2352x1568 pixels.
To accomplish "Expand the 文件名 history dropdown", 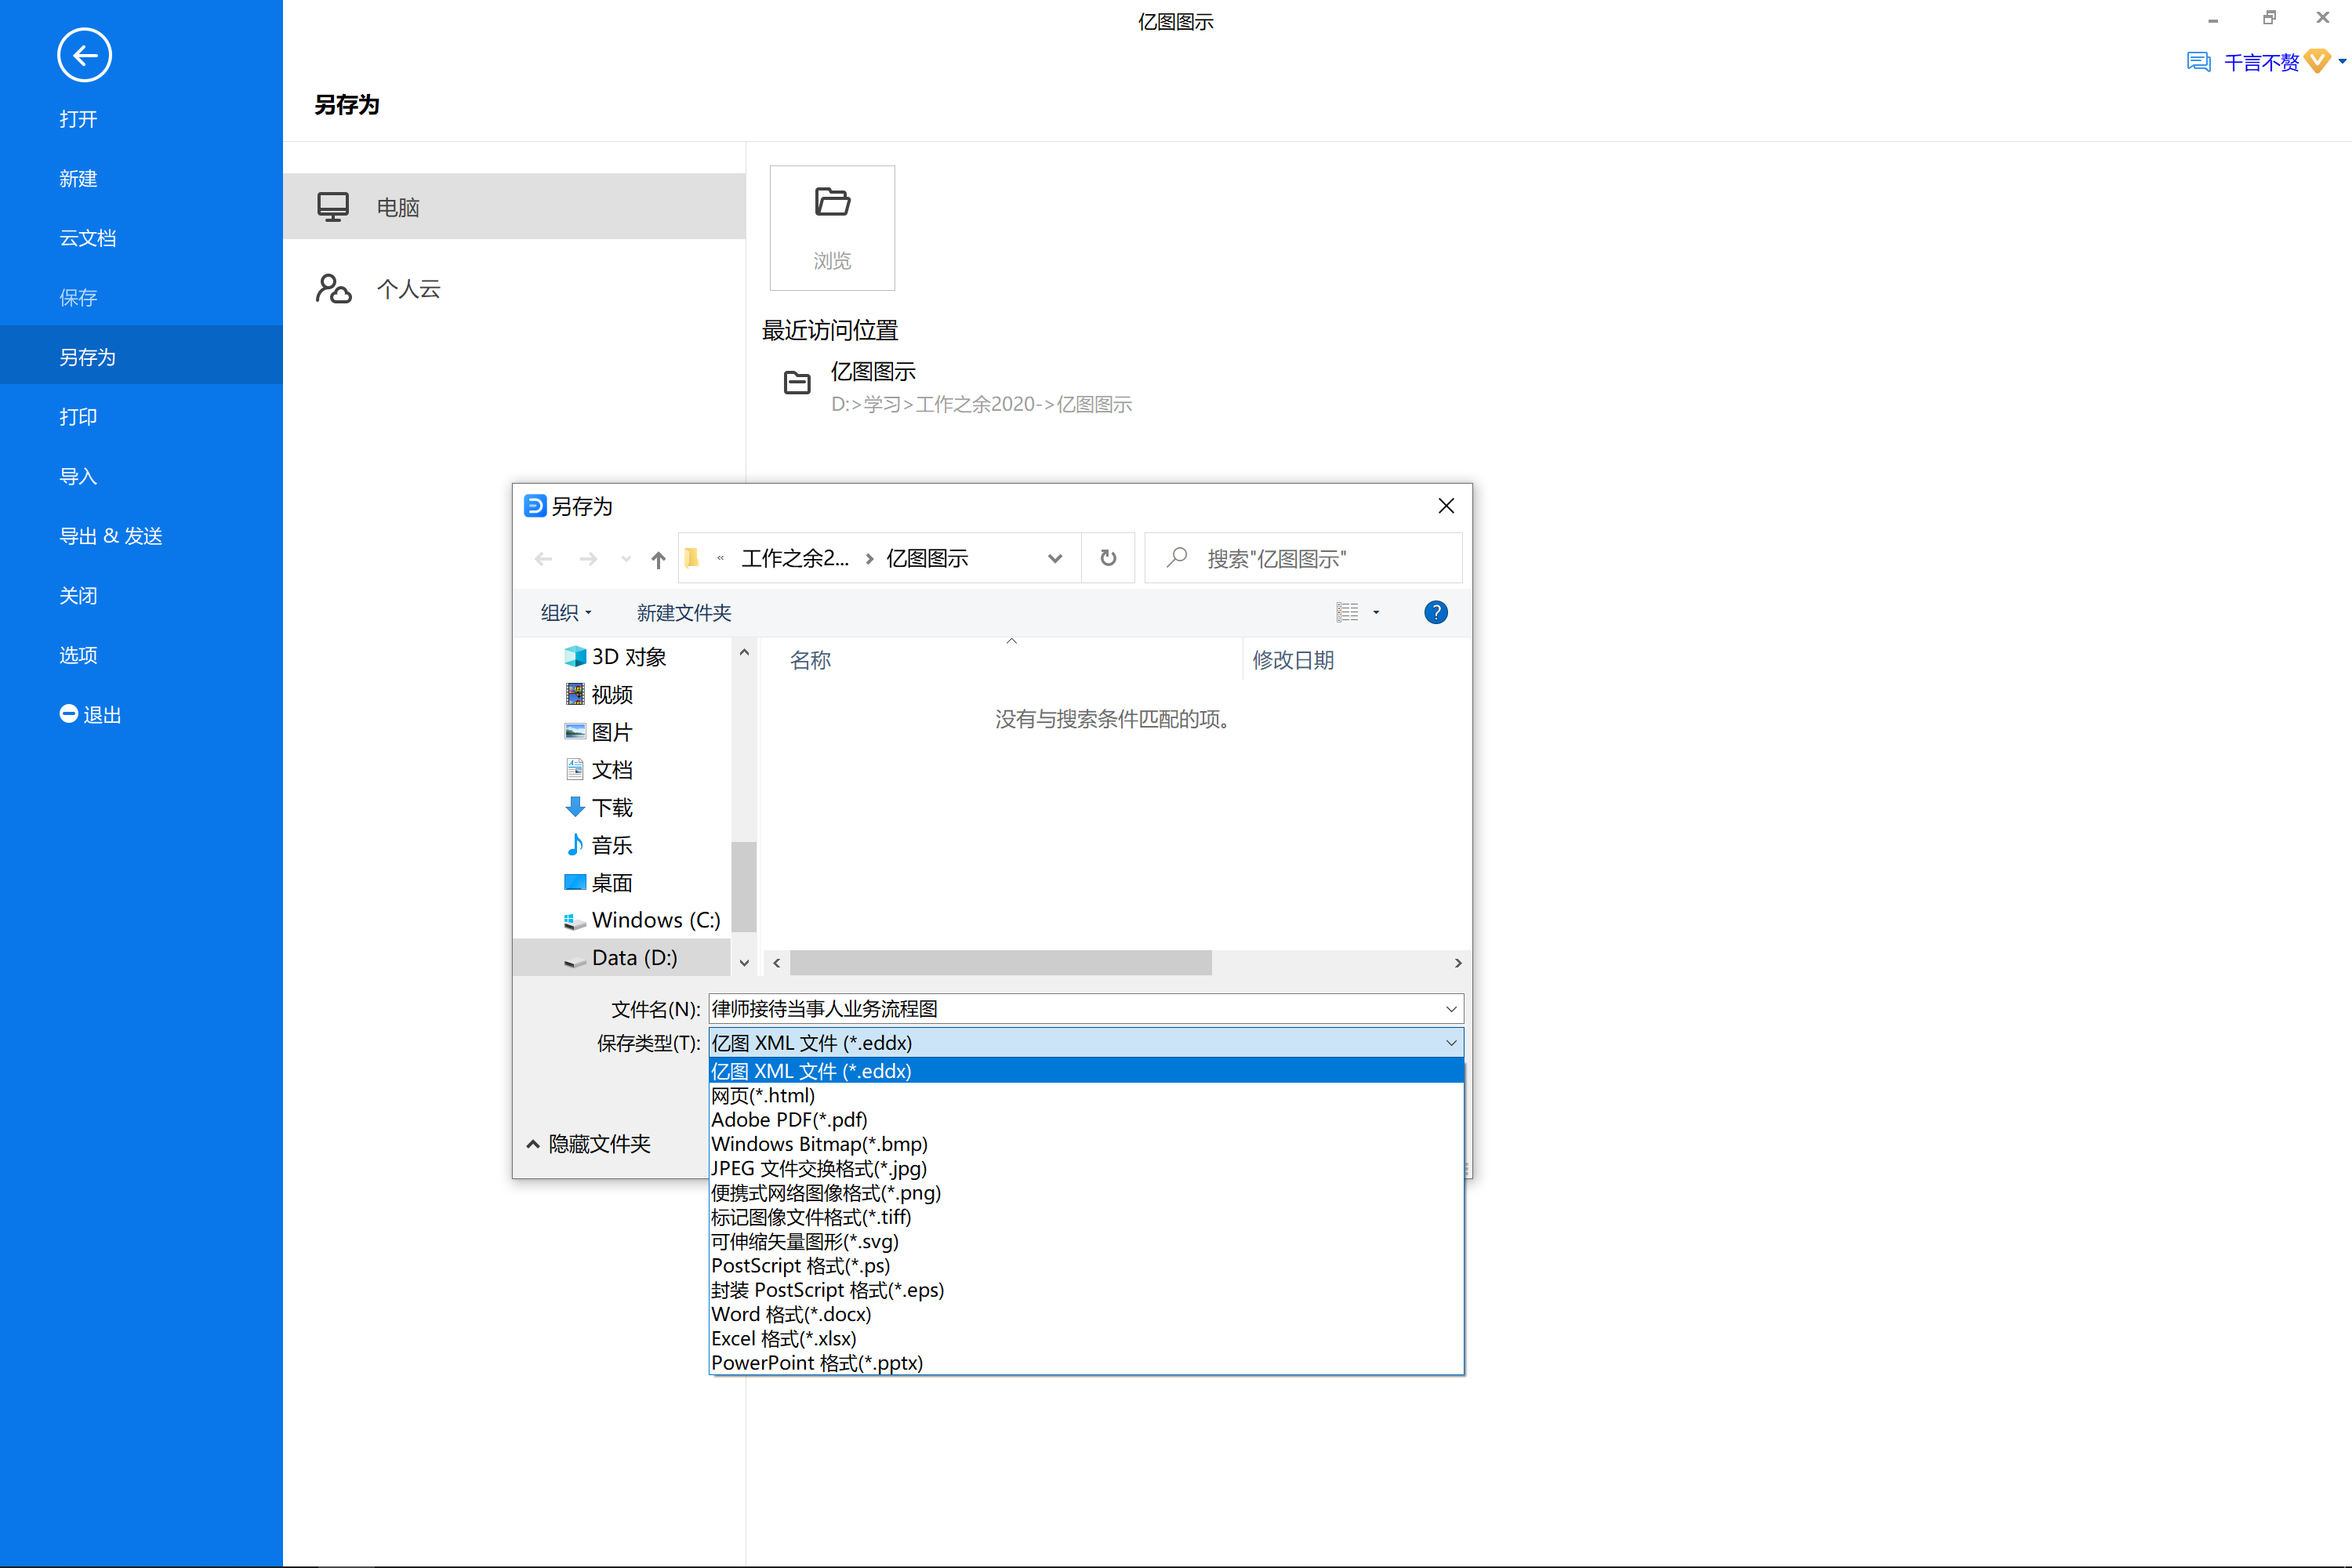I will 1450,1009.
